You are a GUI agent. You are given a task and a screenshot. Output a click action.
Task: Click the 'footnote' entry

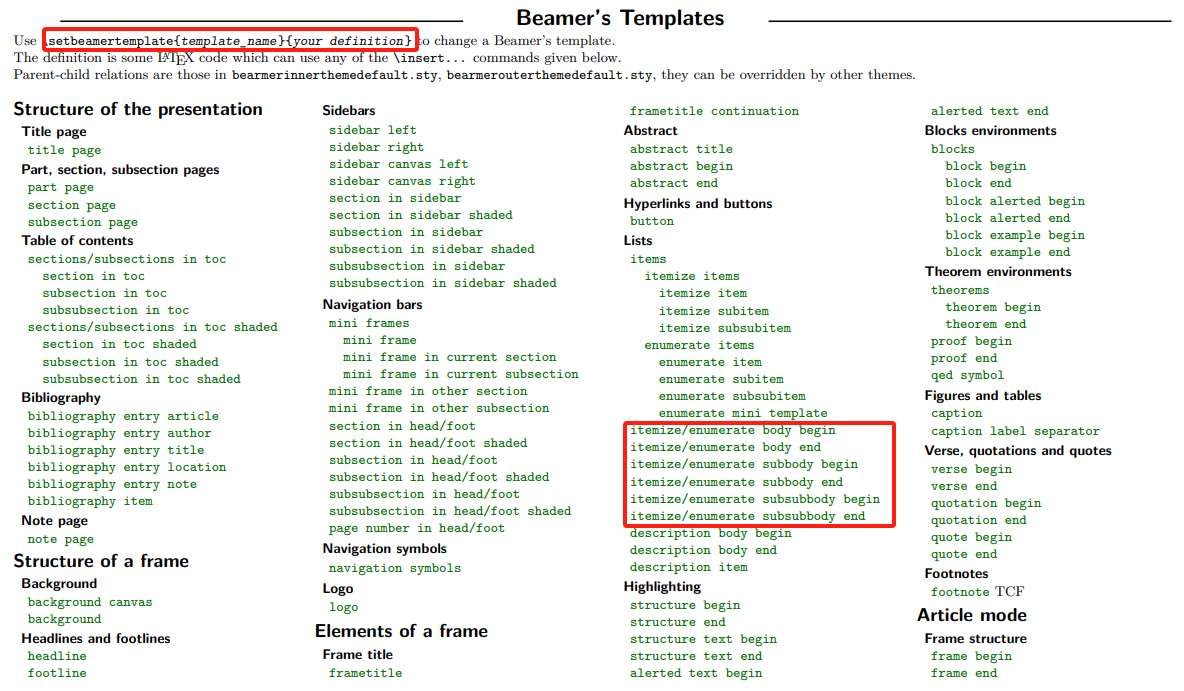[x=960, y=592]
